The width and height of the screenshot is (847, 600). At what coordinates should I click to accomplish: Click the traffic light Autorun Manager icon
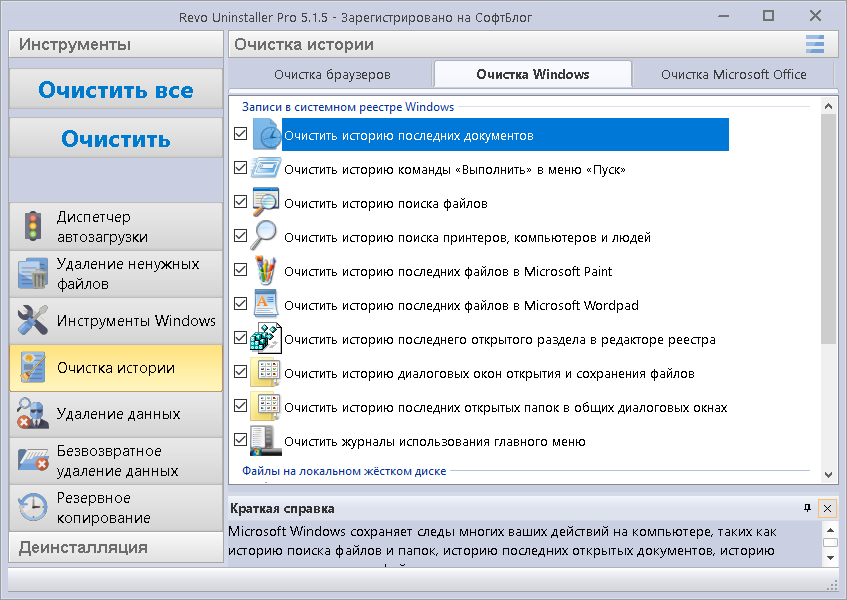point(33,226)
